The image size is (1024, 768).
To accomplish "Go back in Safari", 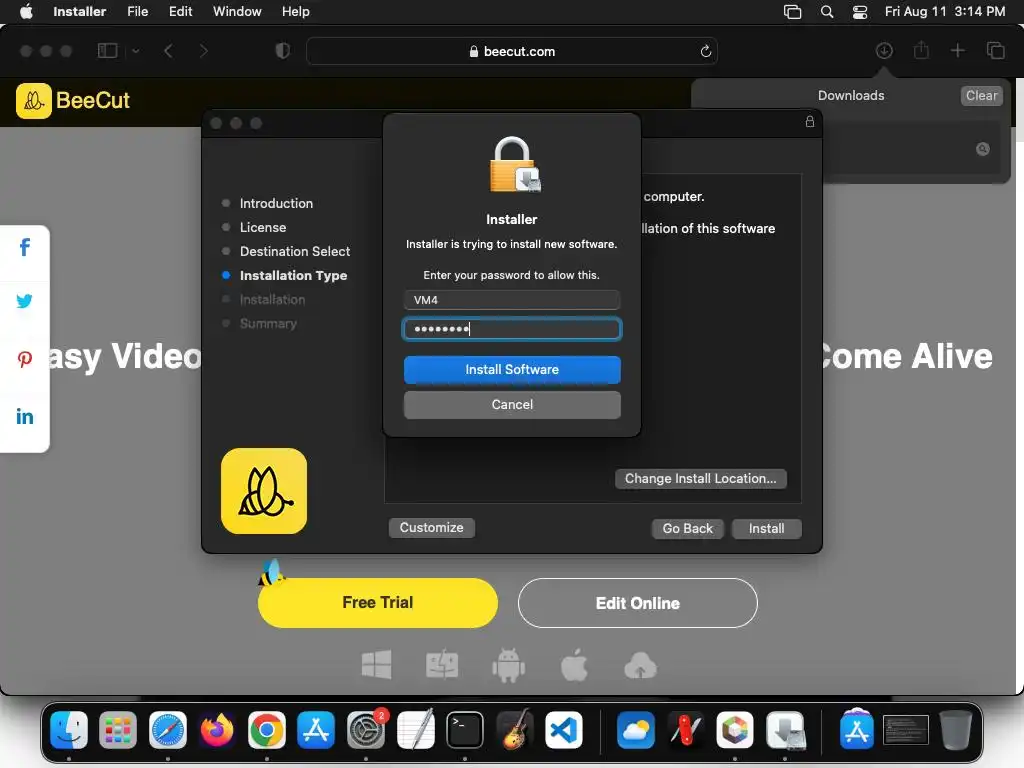I will click(x=168, y=51).
